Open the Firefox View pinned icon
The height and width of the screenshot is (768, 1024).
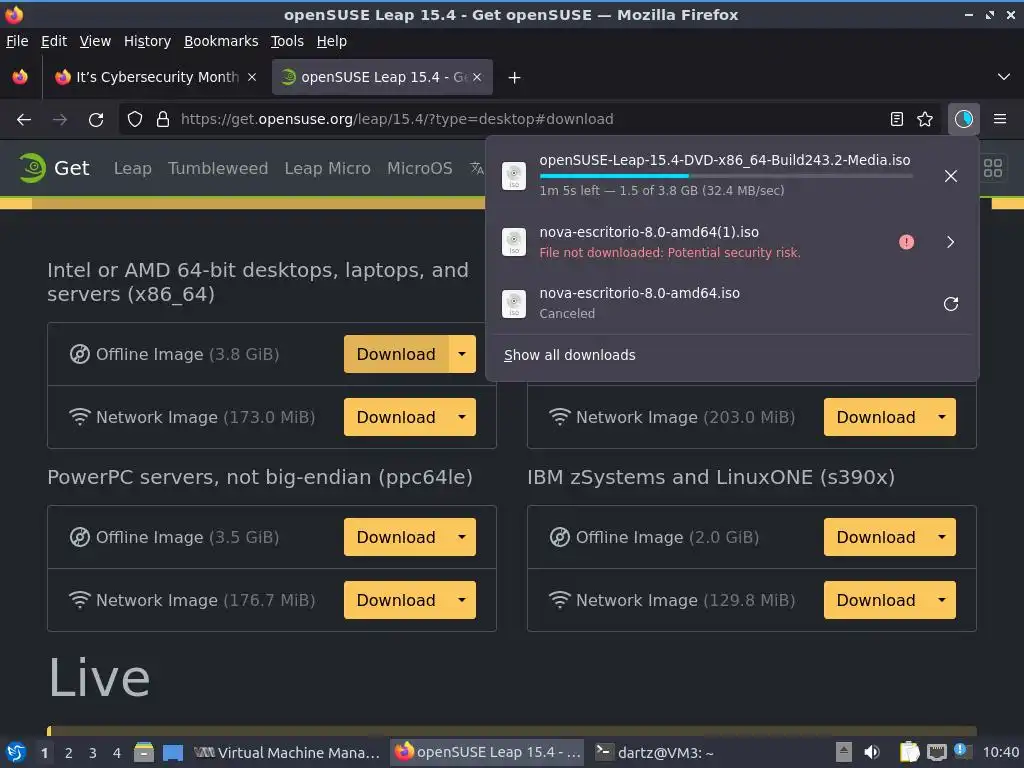coord(20,77)
